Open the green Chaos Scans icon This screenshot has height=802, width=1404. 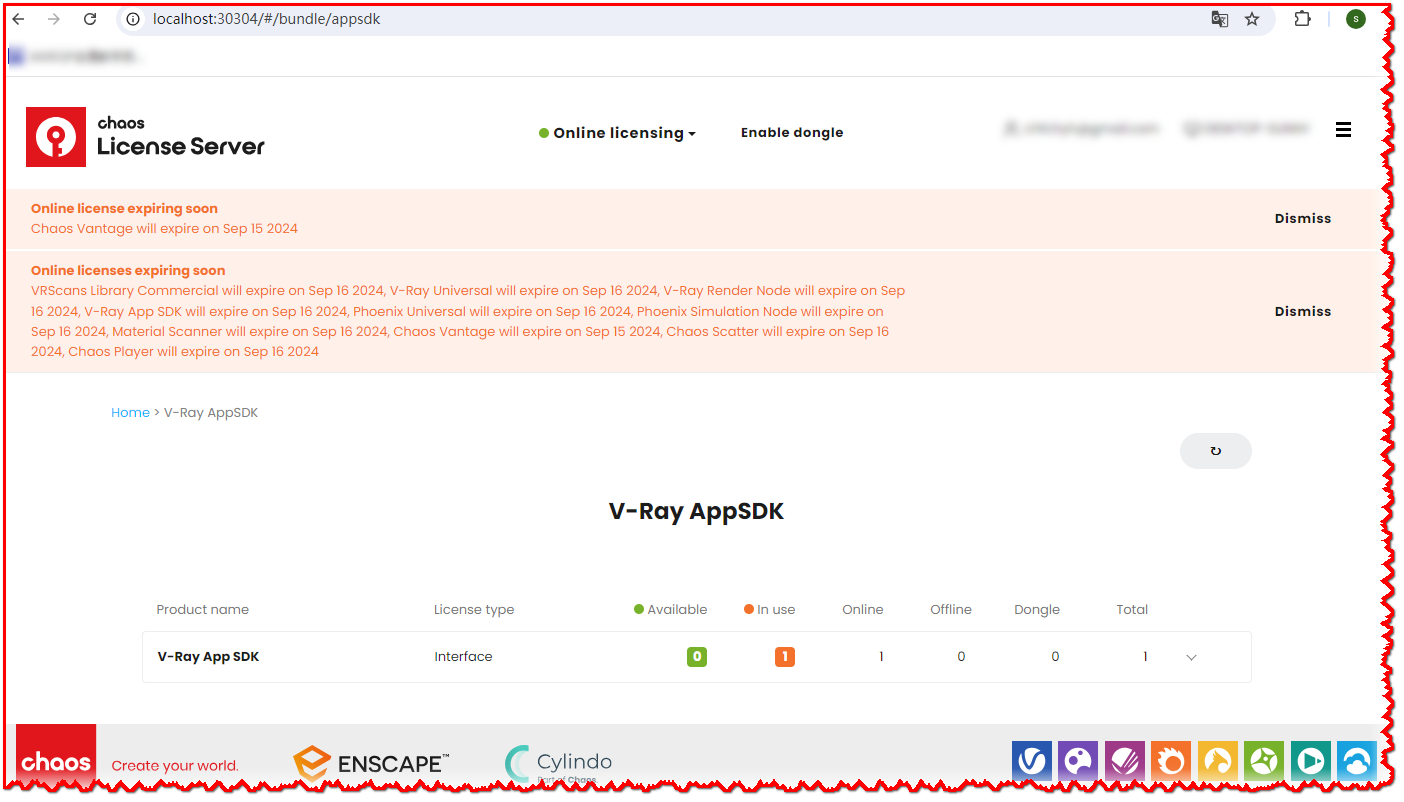pyautogui.click(x=1264, y=762)
